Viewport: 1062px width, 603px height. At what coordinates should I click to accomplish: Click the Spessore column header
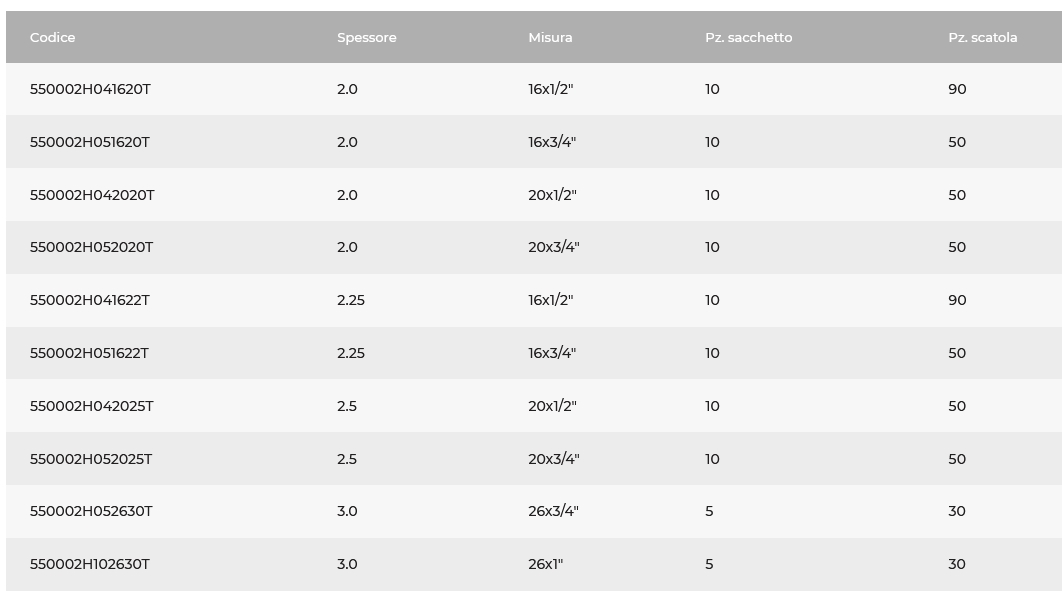[x=366, y=37]
